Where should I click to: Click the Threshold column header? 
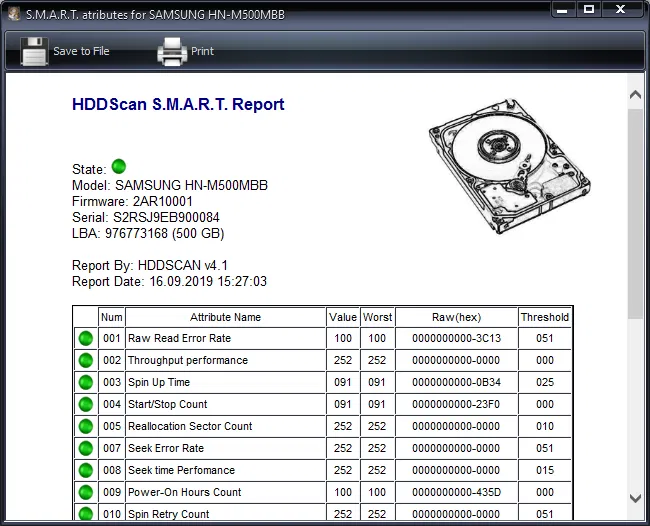point(545,317)
